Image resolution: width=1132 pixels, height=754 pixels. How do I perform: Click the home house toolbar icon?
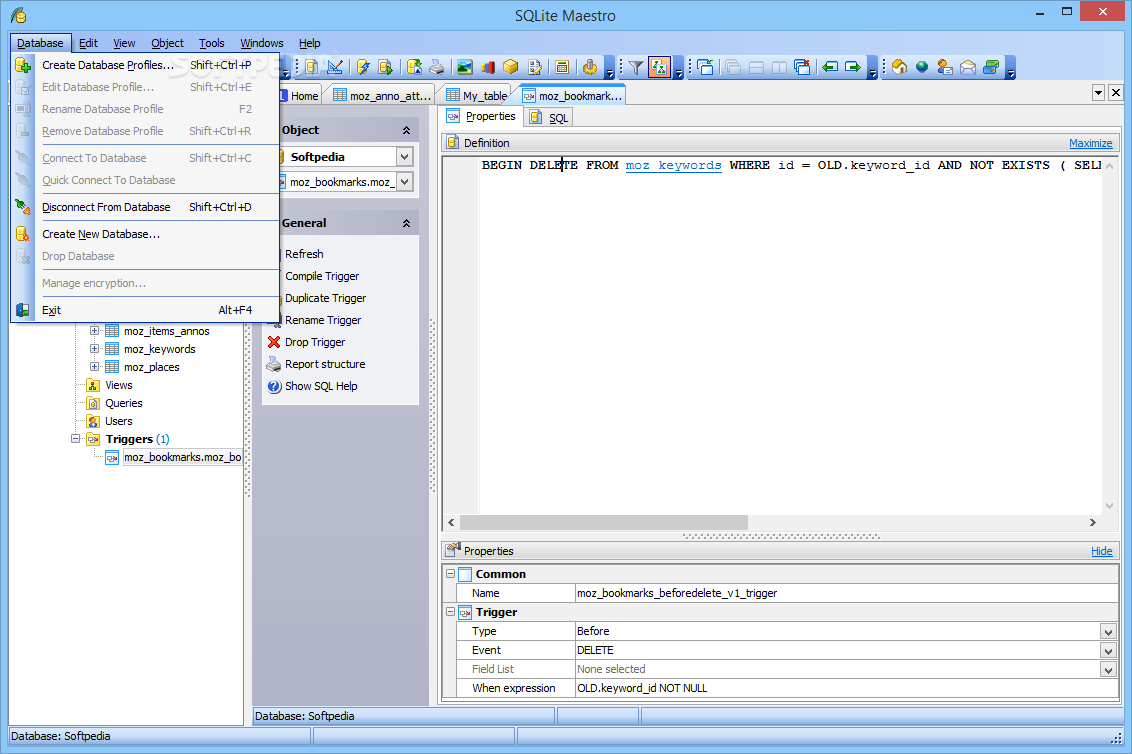(x=900, y=67)
